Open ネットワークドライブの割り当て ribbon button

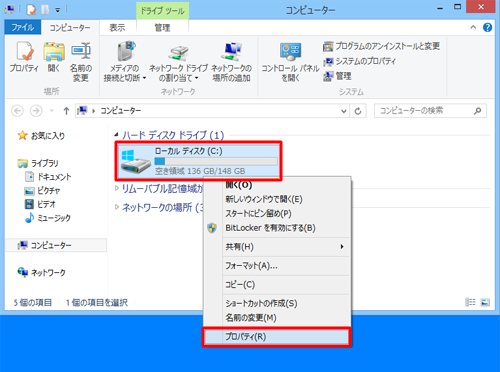coord(178,62)
